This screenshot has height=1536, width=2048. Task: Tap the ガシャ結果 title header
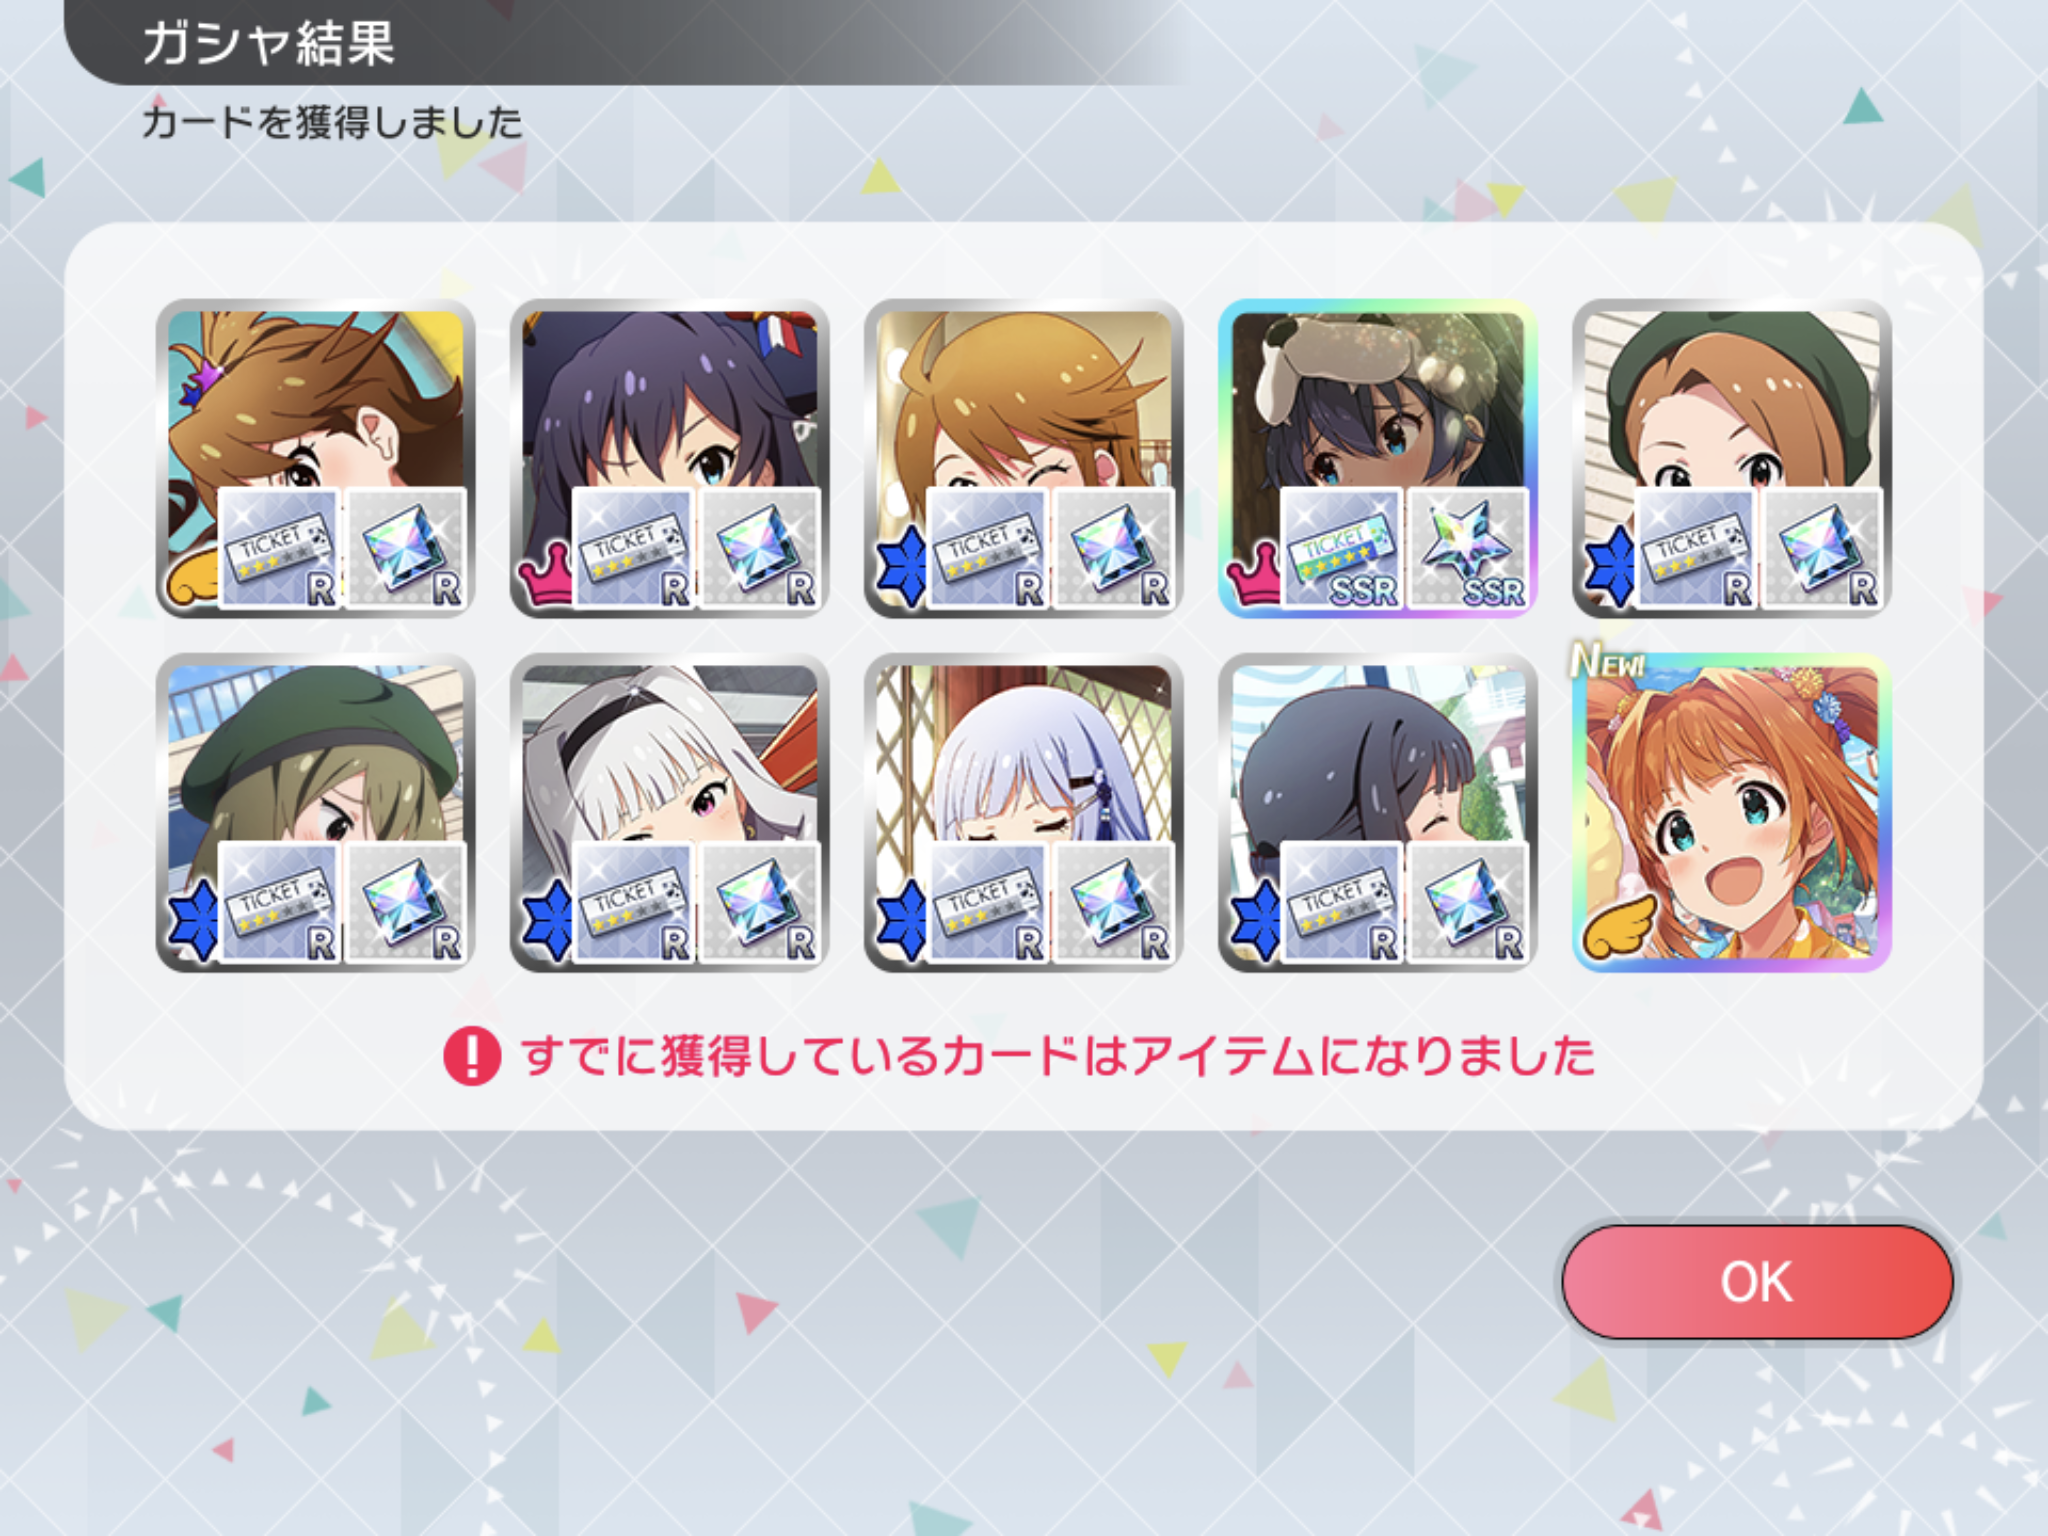[268, 43]
